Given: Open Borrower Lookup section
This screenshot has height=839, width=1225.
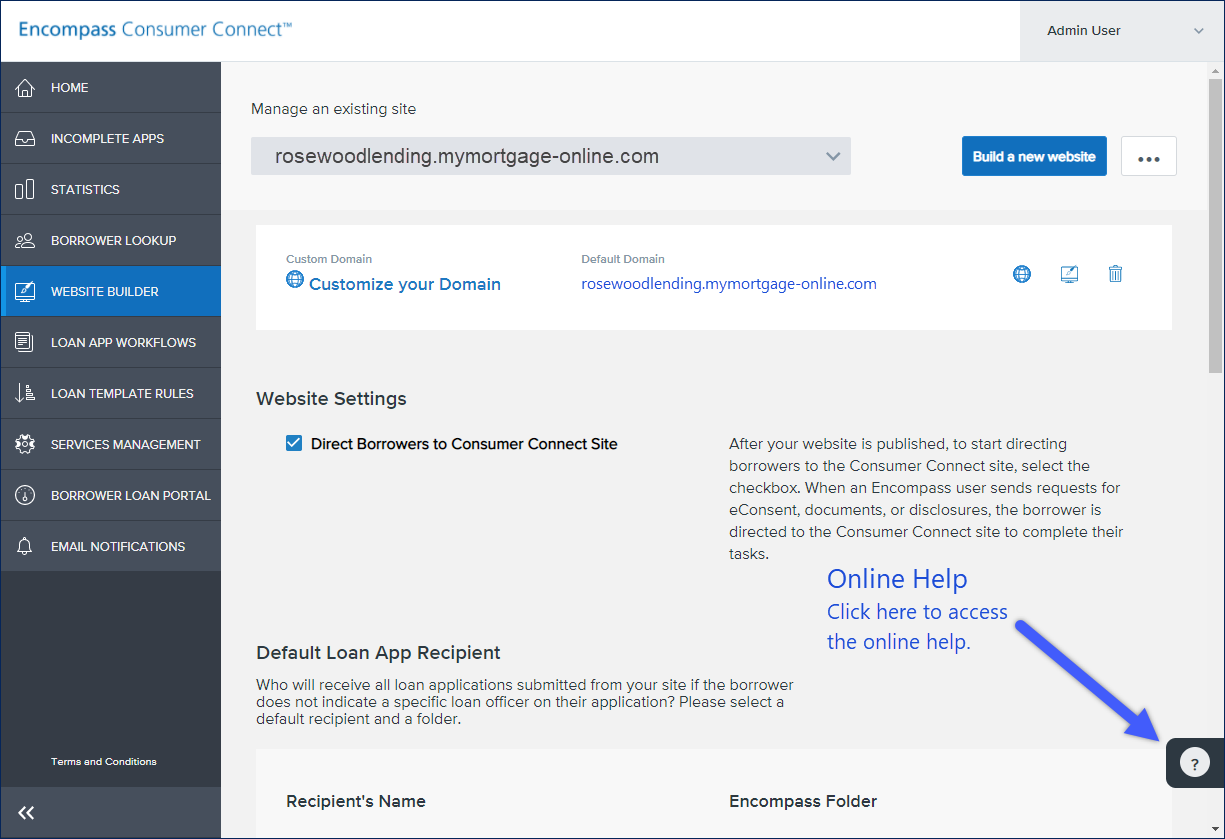Looking at the screenshot, I should click(x=111, y=241).
